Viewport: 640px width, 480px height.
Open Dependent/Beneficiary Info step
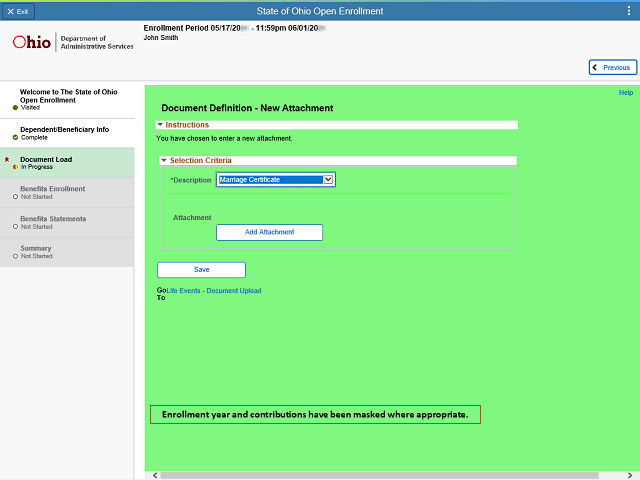64,129
